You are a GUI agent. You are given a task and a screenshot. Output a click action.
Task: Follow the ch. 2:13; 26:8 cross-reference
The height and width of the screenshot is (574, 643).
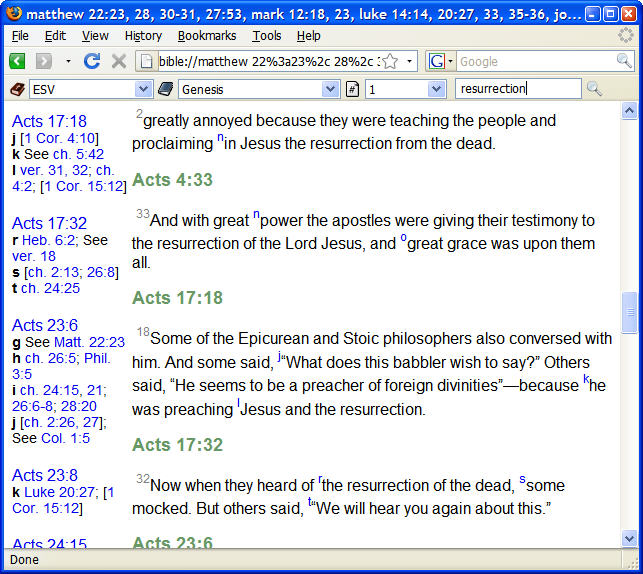(x=71, y=272)
